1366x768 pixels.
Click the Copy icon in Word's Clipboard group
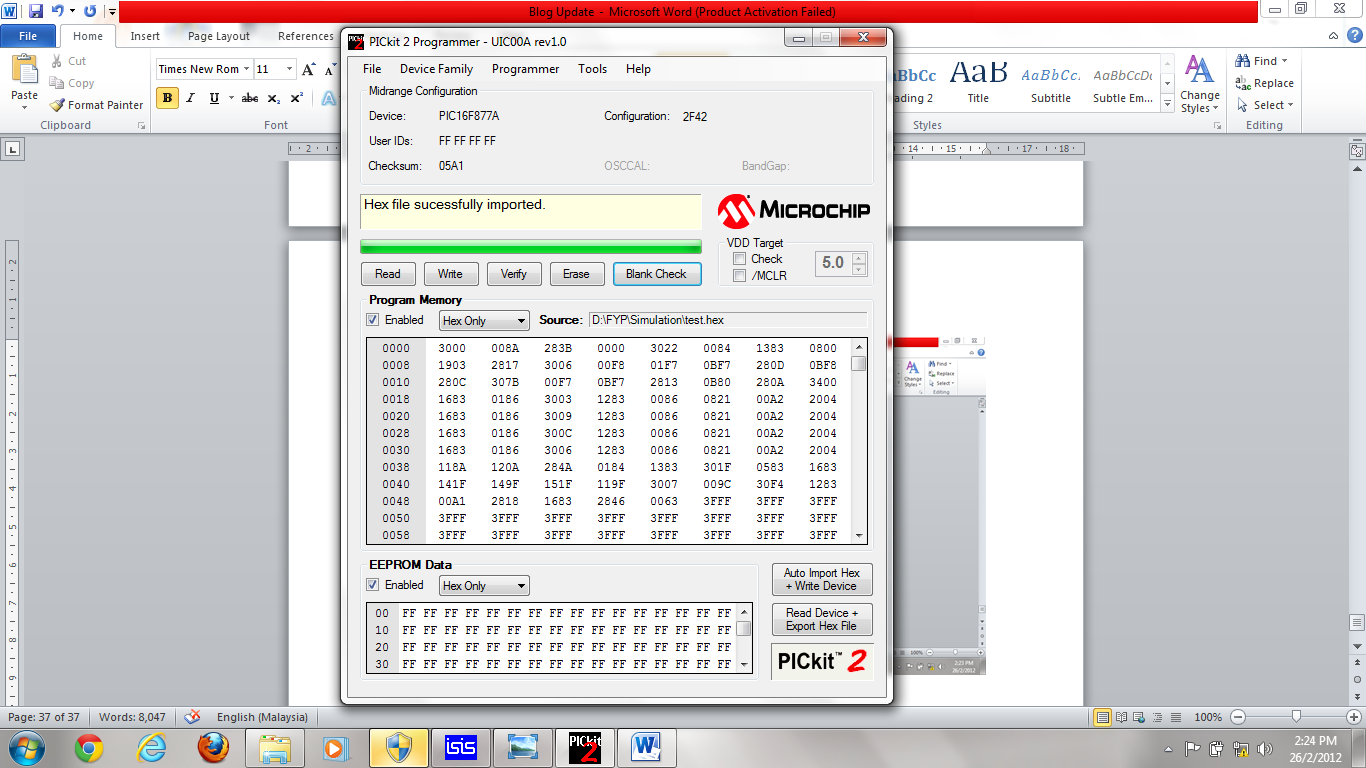coord(55,83)
